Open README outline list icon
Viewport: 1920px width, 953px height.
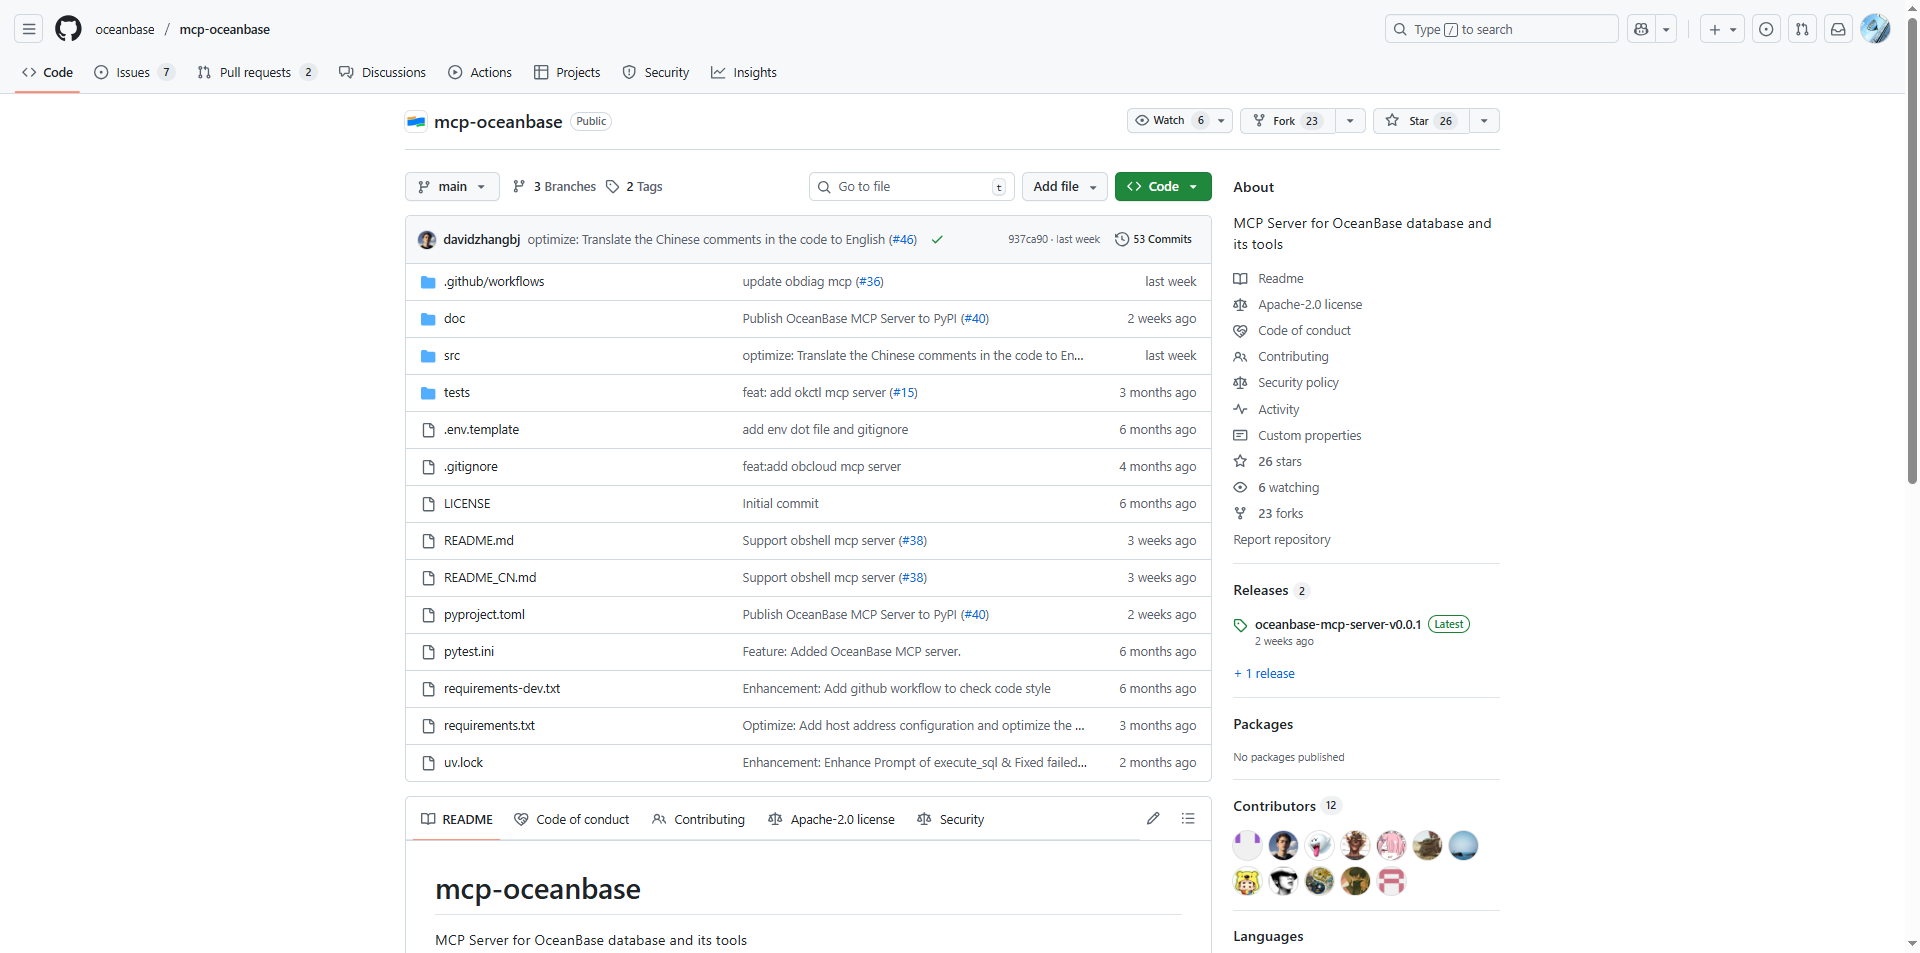(1188, 818)
